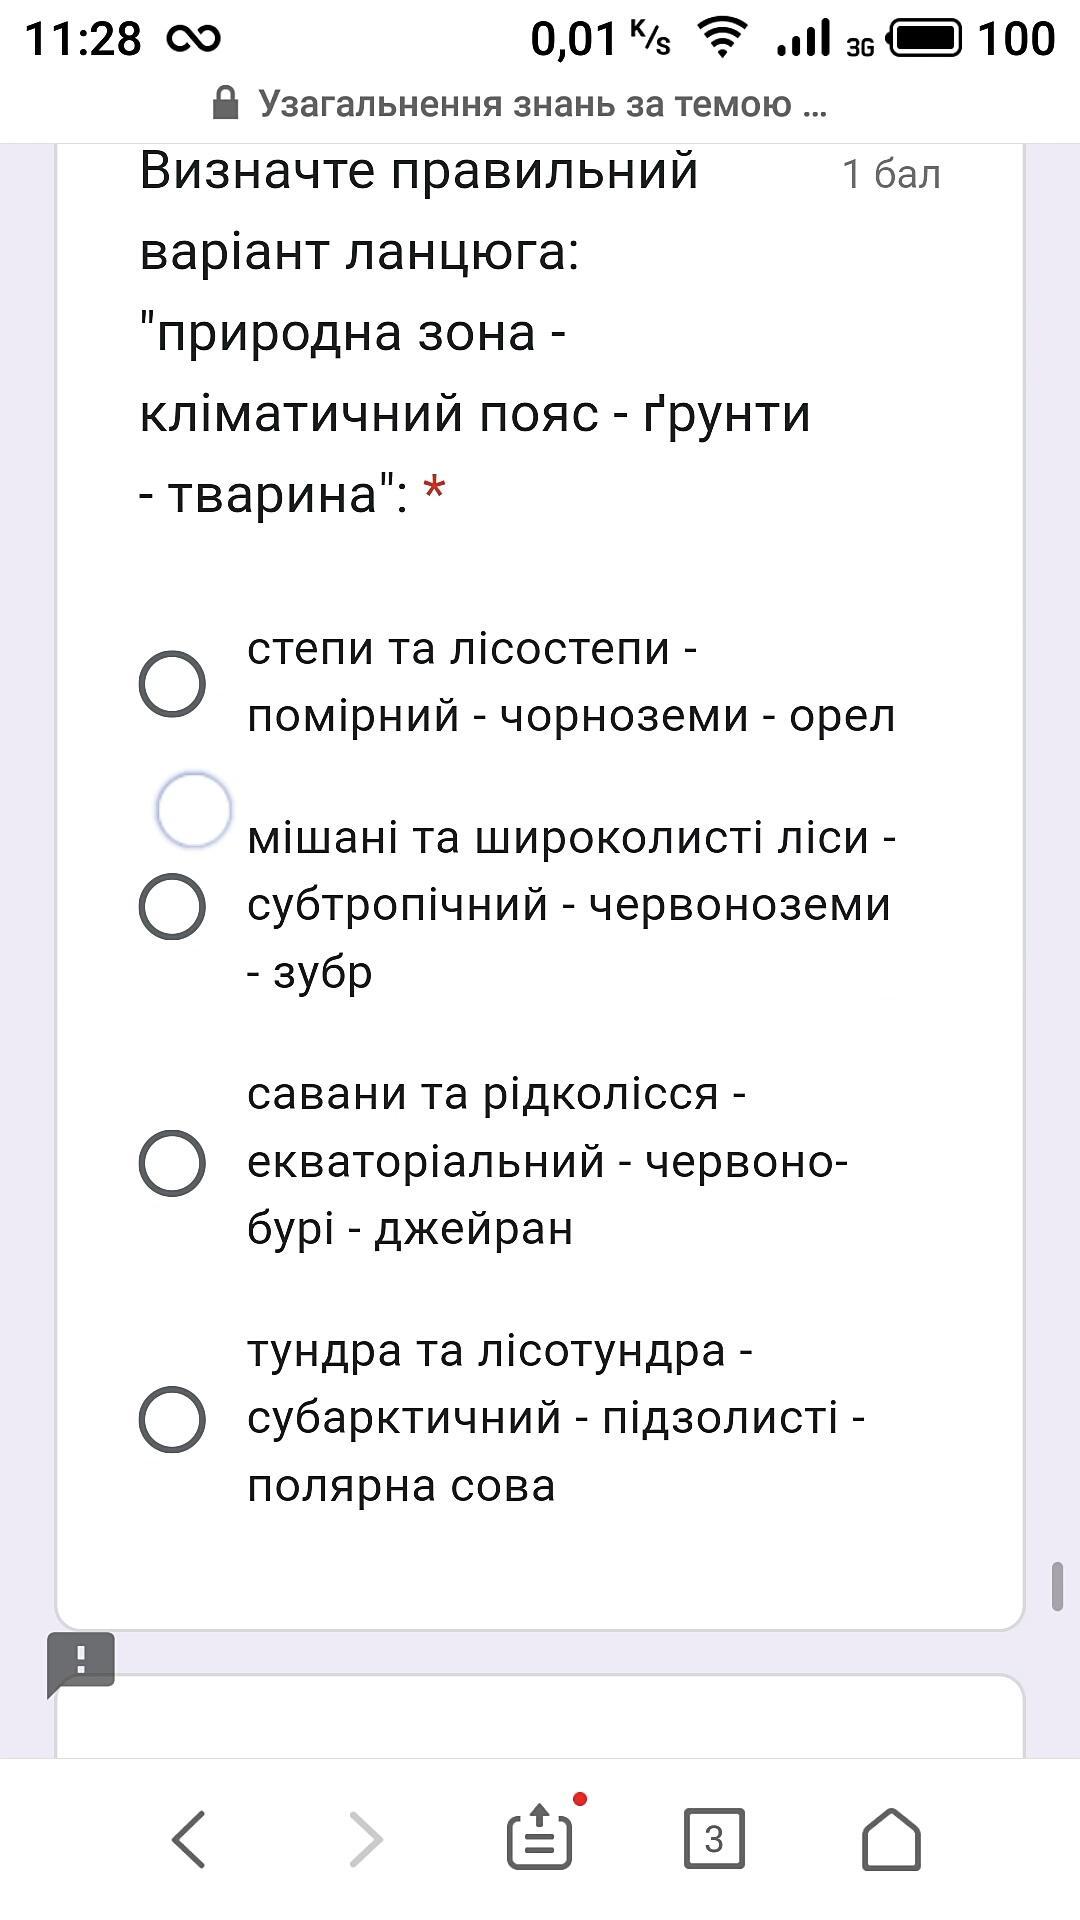
Task: Tap the Wi-Fi status icon
Action: point(722,40)
